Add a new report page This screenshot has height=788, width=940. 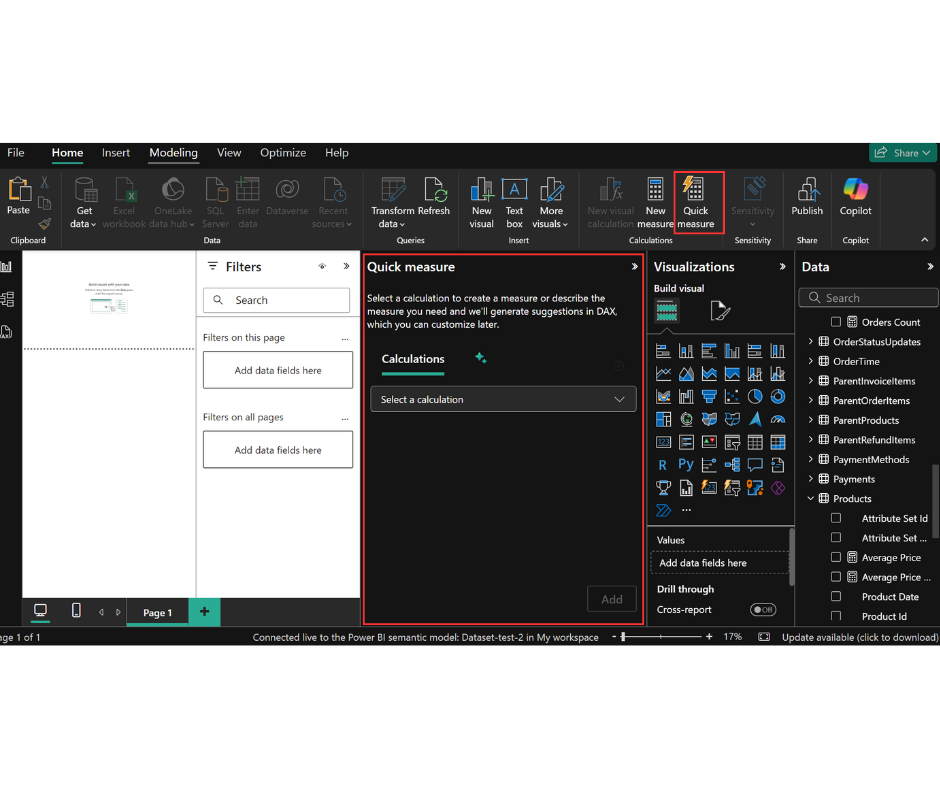coord(204,611)
